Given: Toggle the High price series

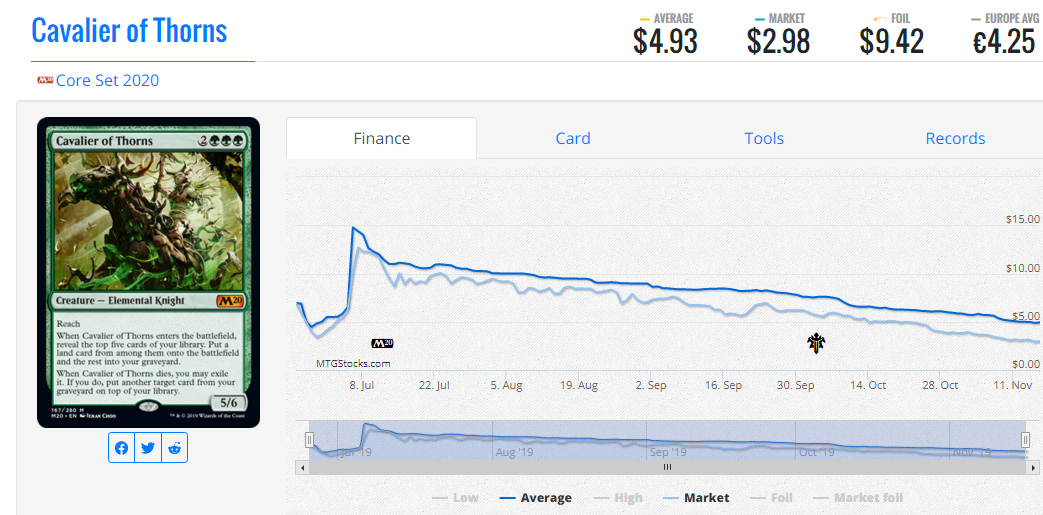Looking at the screenshot, I should [619, 498].
